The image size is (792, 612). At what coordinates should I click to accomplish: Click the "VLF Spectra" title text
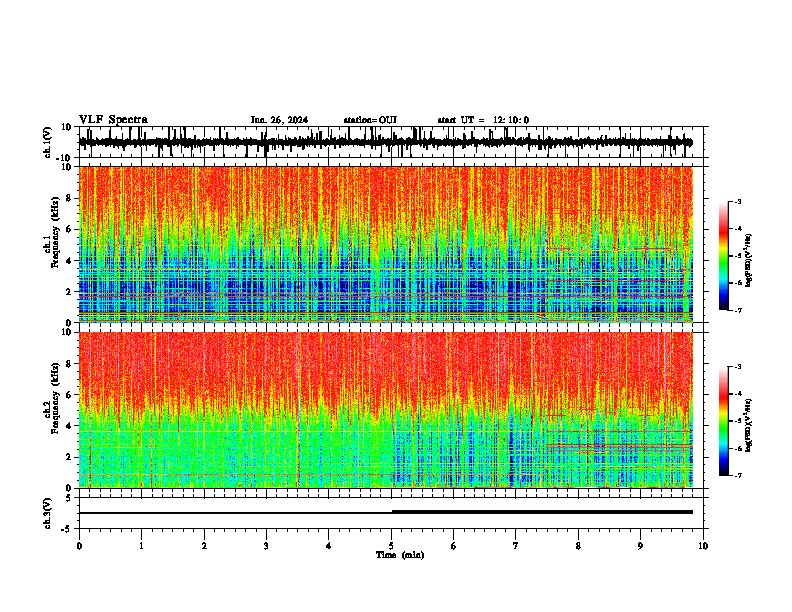pyautogui.click(x=113, y=120)
